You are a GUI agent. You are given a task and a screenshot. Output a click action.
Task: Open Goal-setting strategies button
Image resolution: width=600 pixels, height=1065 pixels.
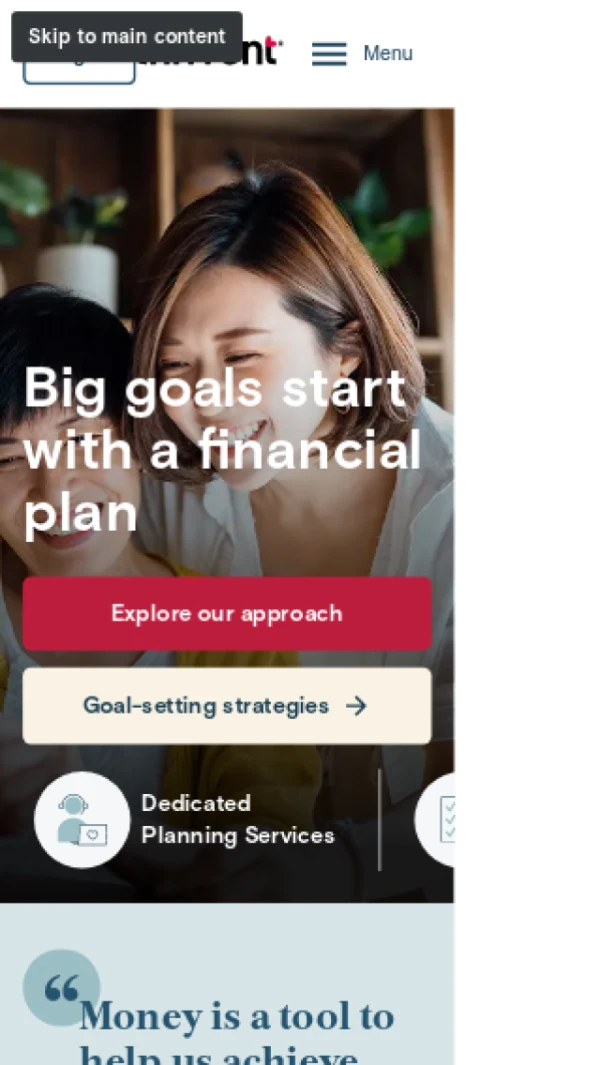click(x=227, y=706)
